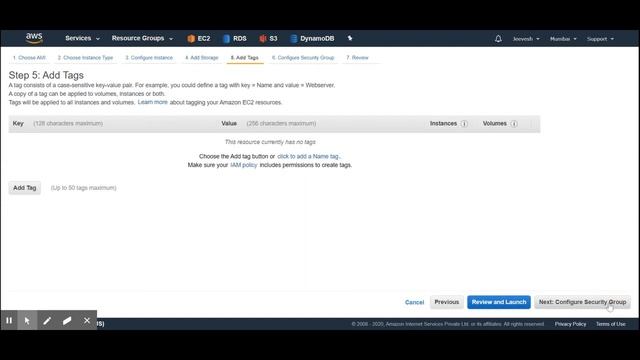Image resolution: width=640 pixels, height=360 pixels.
Task: Click the Previous button
Action: click(447, 302)
